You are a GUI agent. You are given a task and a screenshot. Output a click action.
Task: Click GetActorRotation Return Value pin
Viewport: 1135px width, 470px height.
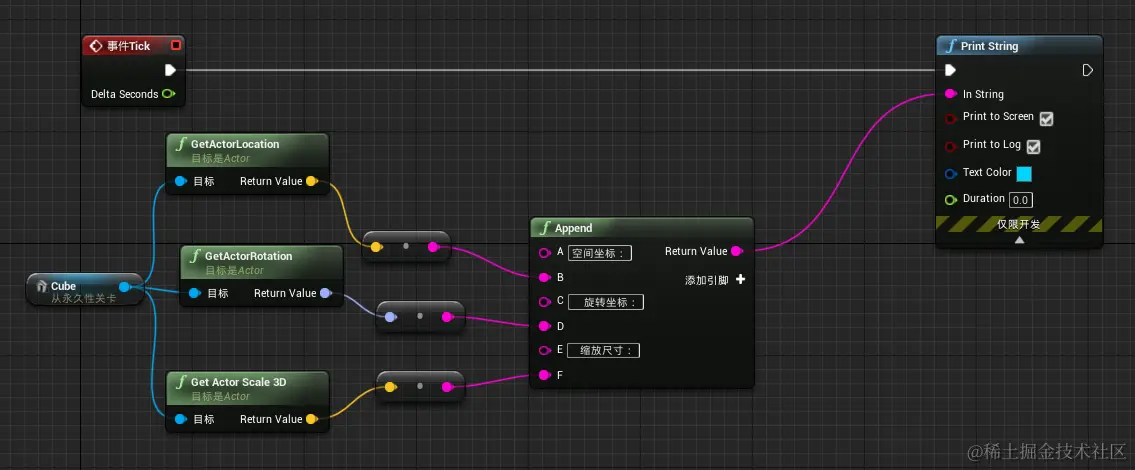coord(326,293)
